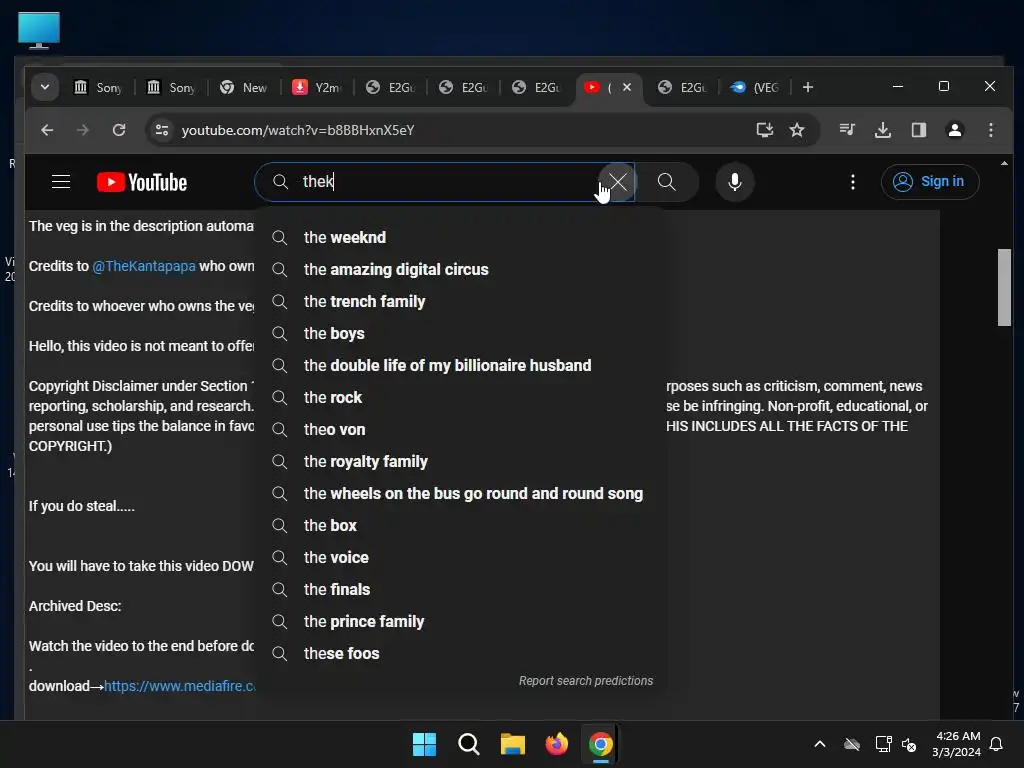The image size is (1024, 768).
Task: Choose suggestion 'the rock'
Action: coord(460,397)
